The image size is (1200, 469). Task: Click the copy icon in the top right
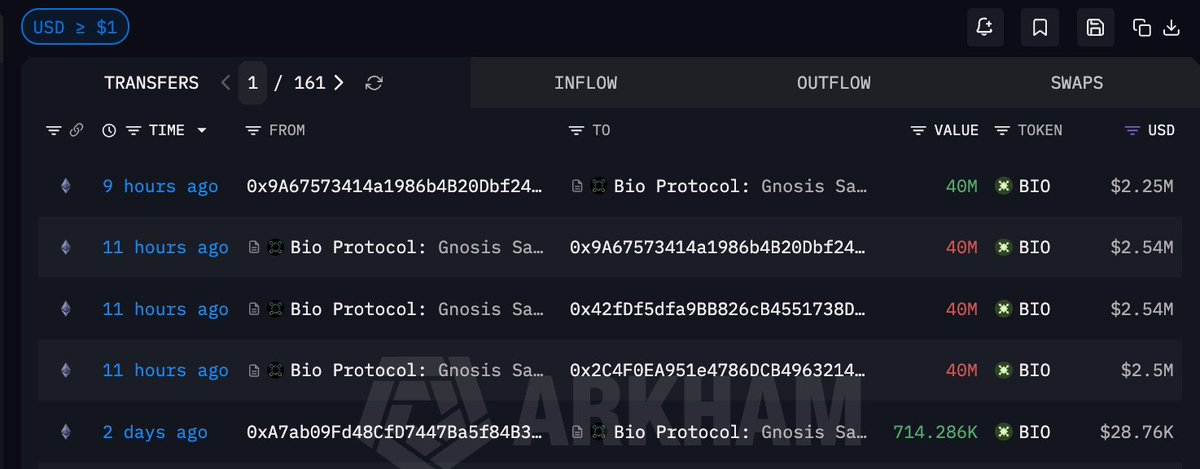(1142, 27)
